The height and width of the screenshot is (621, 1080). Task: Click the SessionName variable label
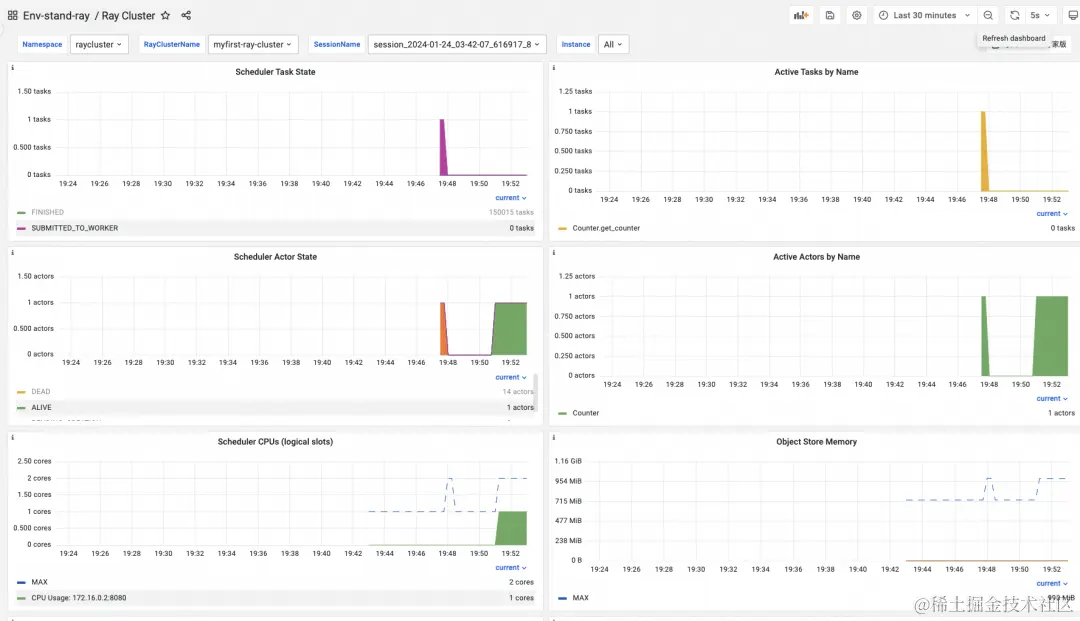[337, 44]
